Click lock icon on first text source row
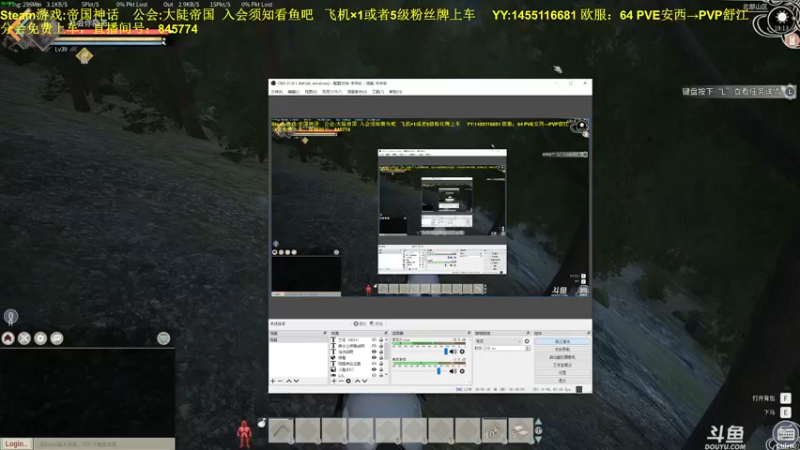 381,340
